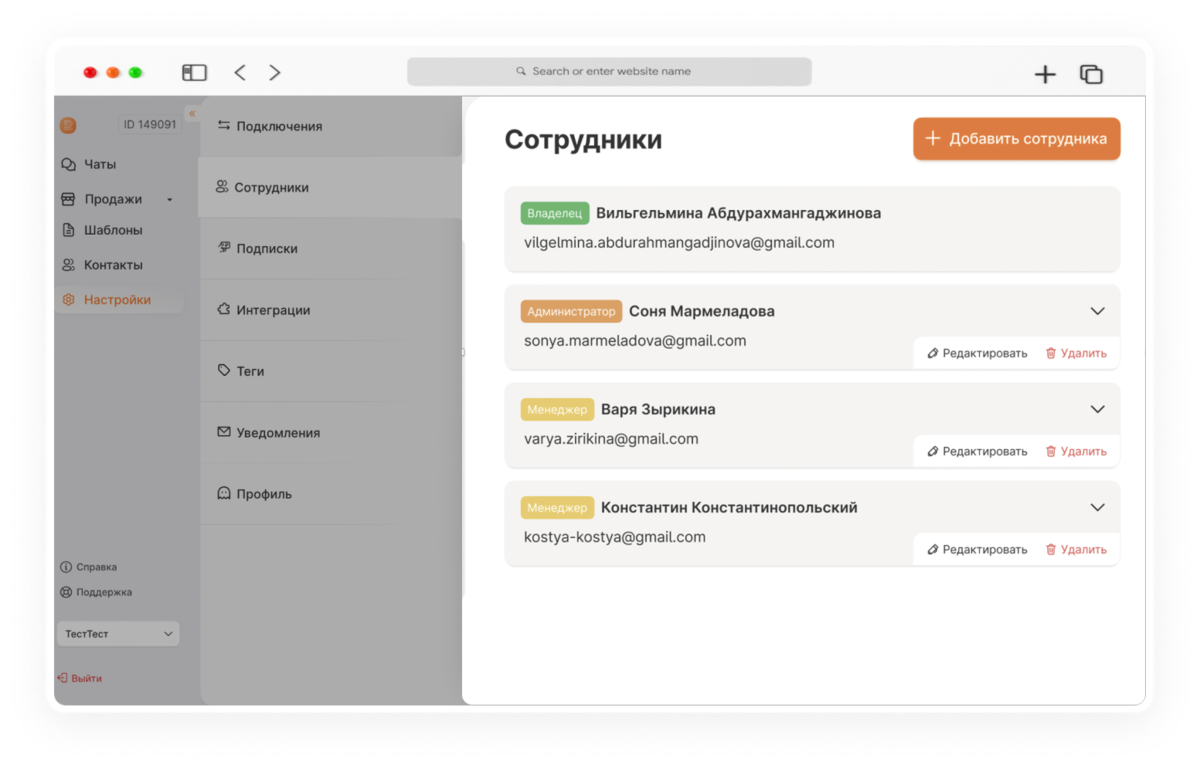Click Редактировать for Варя Зырикина
This screenshot has width=1200, height=768.
click(x=977, y=451)
